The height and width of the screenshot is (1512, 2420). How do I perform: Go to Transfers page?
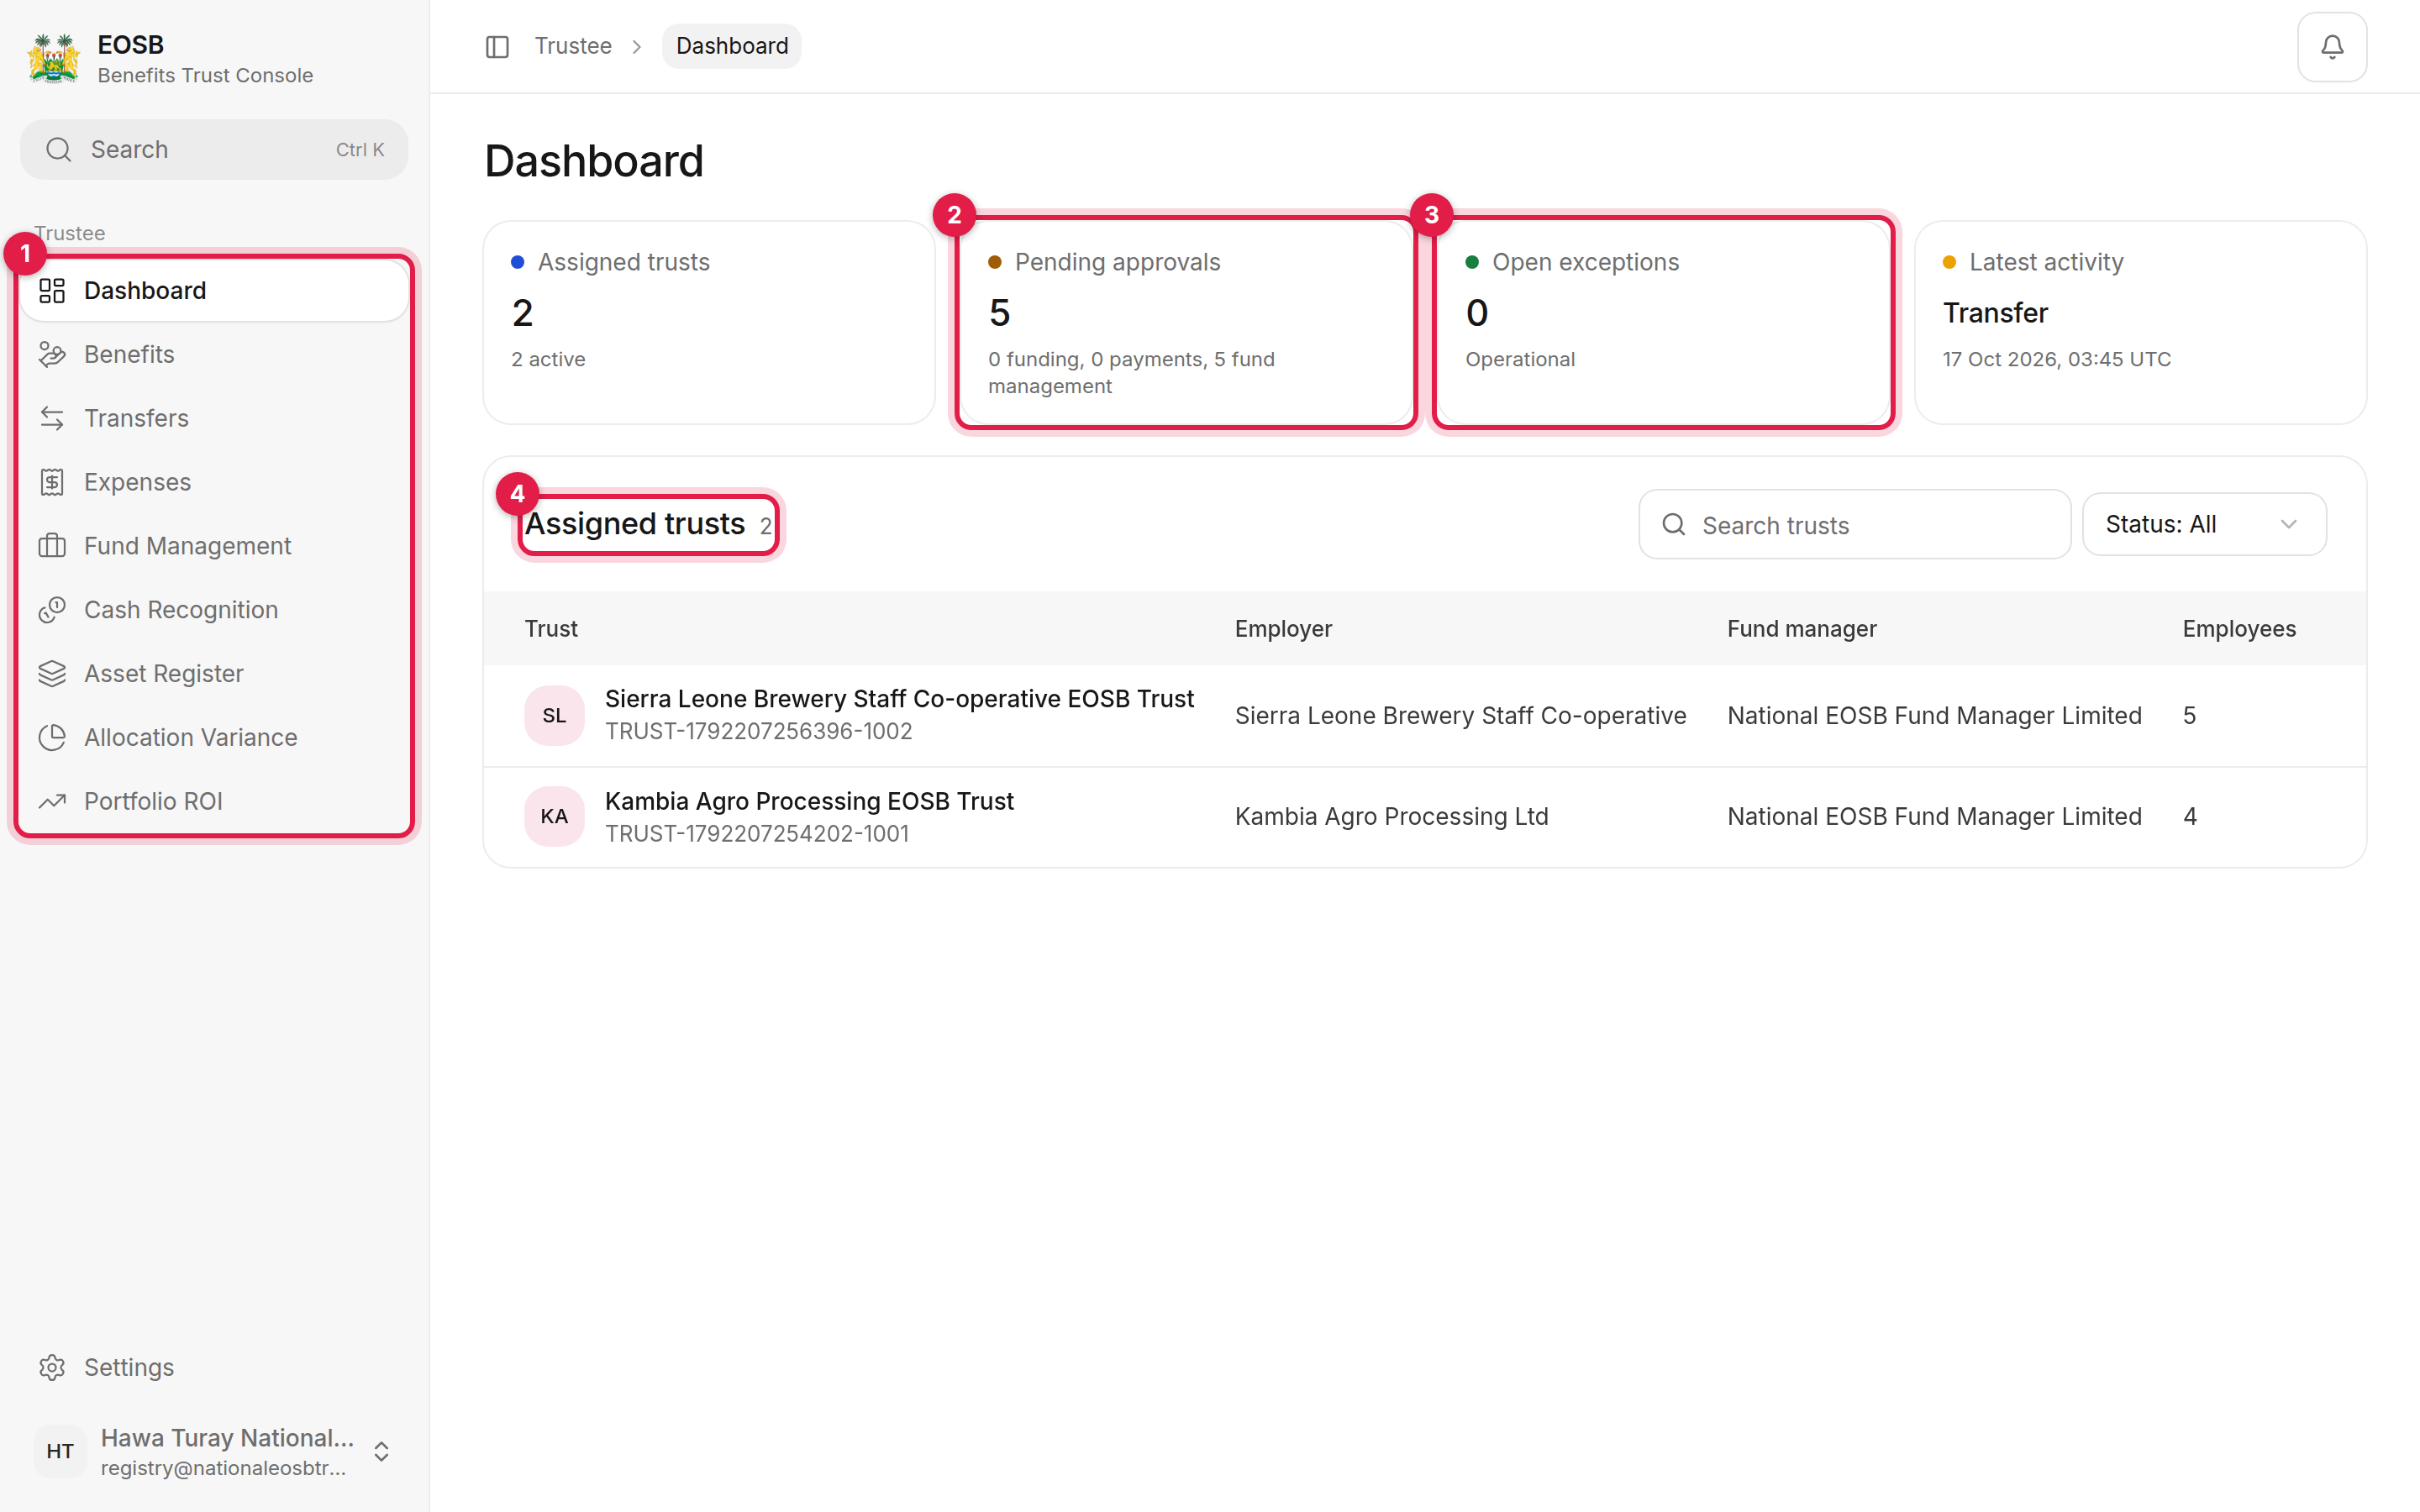click(214, 419)
